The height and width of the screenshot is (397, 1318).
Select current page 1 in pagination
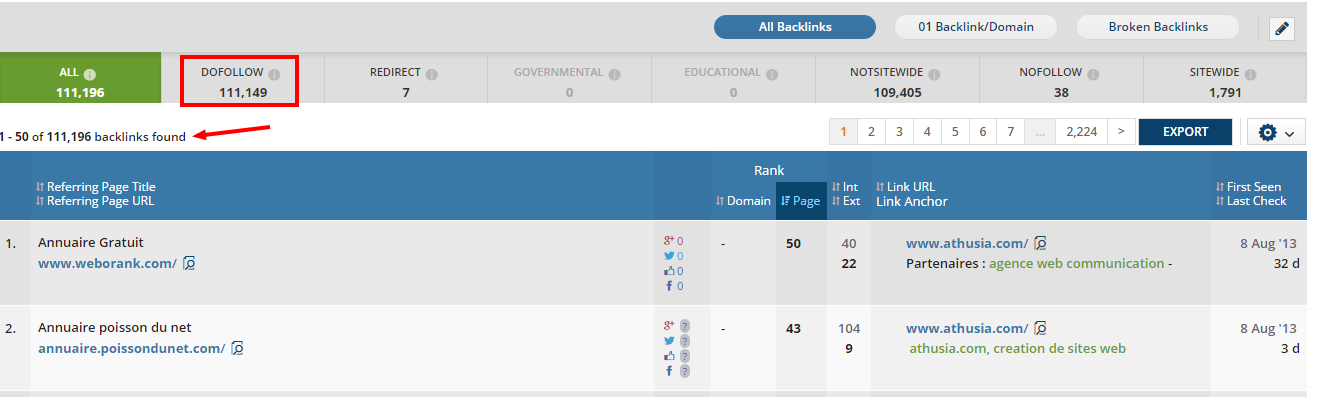pos(844,132)
